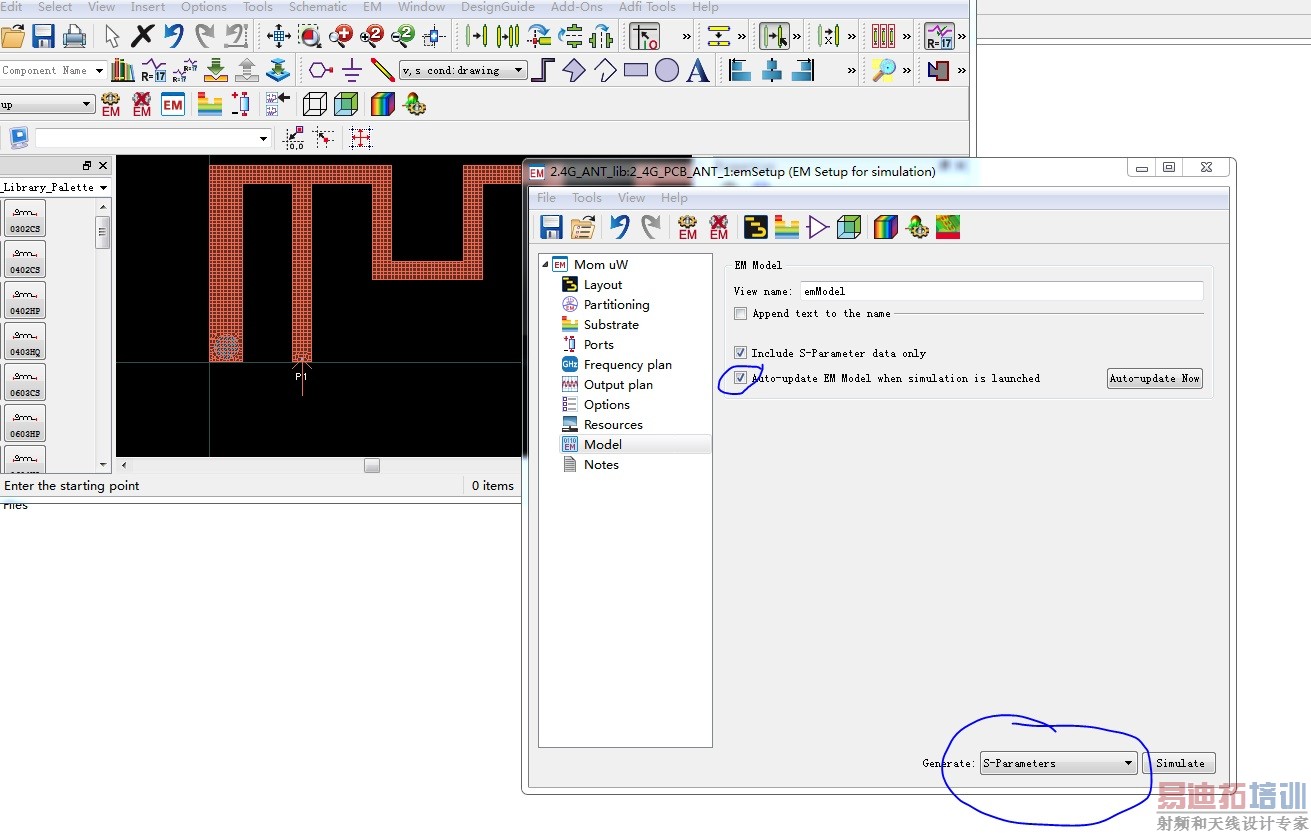The image size is (1311, 833).
Task: Click the zoom out by 2 icon
Action: tap(402, 37)
